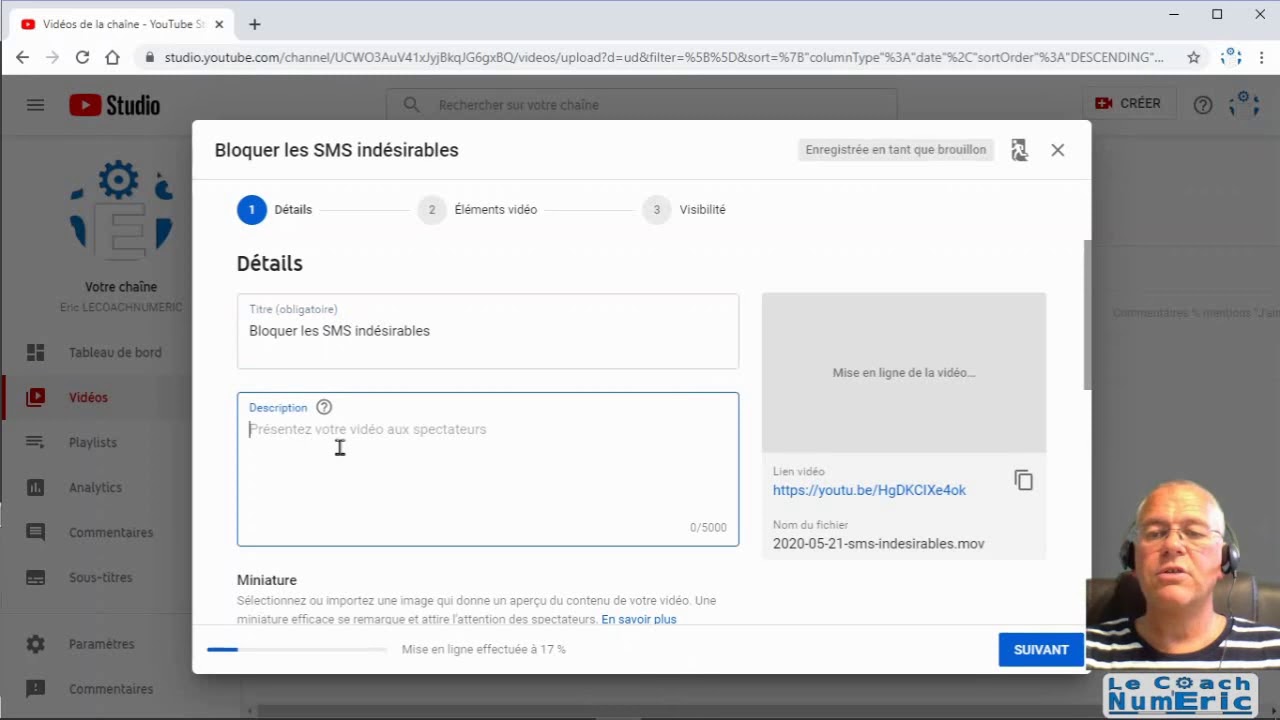The height and width of the screenshot is (720, 1280).
Task: Reload the page in Chrome
Action: coord(82,57)
